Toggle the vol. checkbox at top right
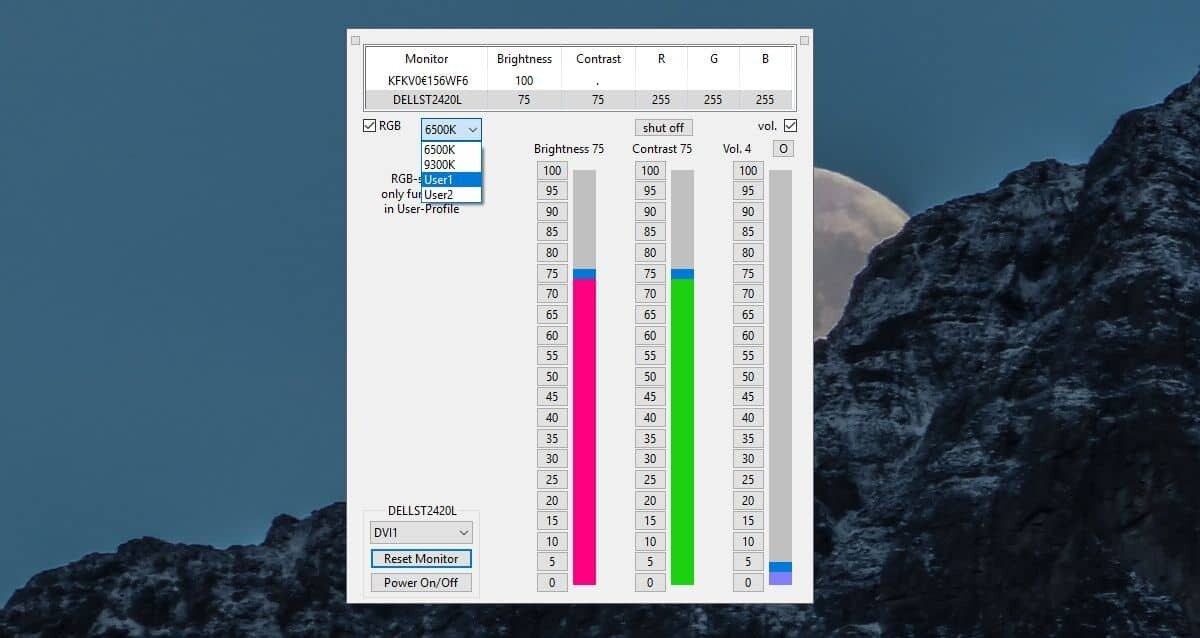Image resolution: width=1200 pixels, height=638 pixels. pos(790,125)
